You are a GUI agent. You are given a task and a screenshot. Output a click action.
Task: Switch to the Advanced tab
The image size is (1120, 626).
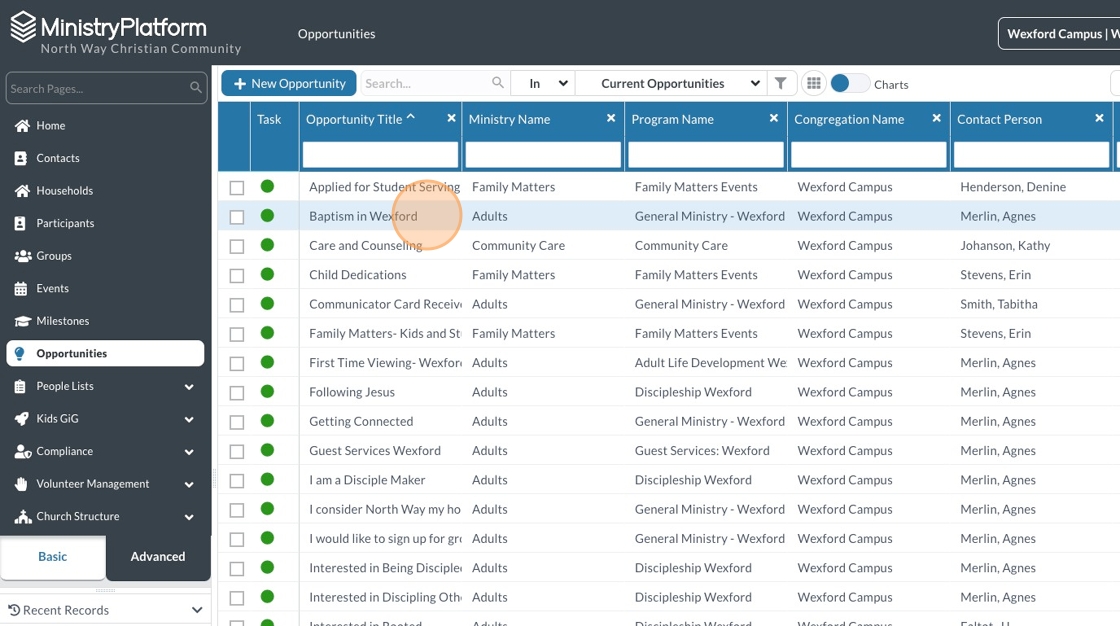158,557
